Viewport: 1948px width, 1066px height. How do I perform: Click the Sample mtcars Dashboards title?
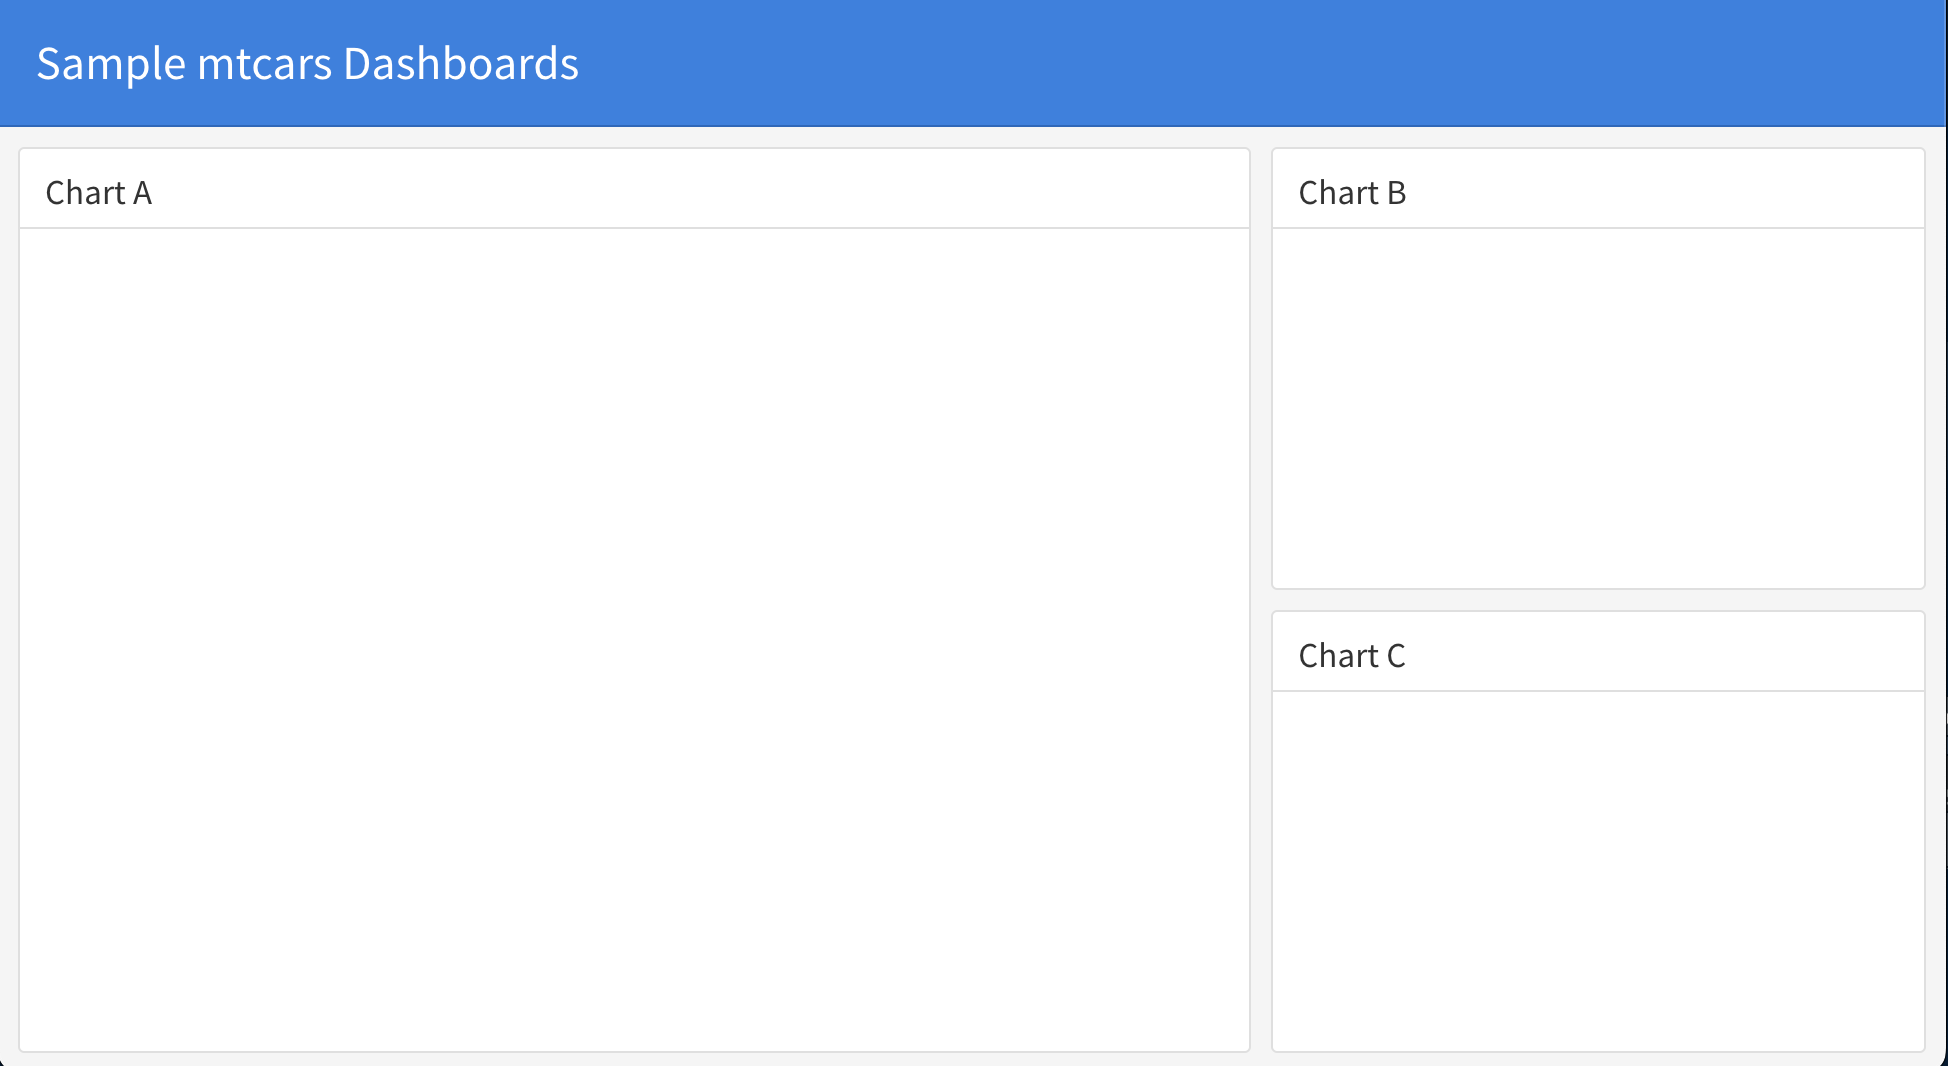pos(308,63)
